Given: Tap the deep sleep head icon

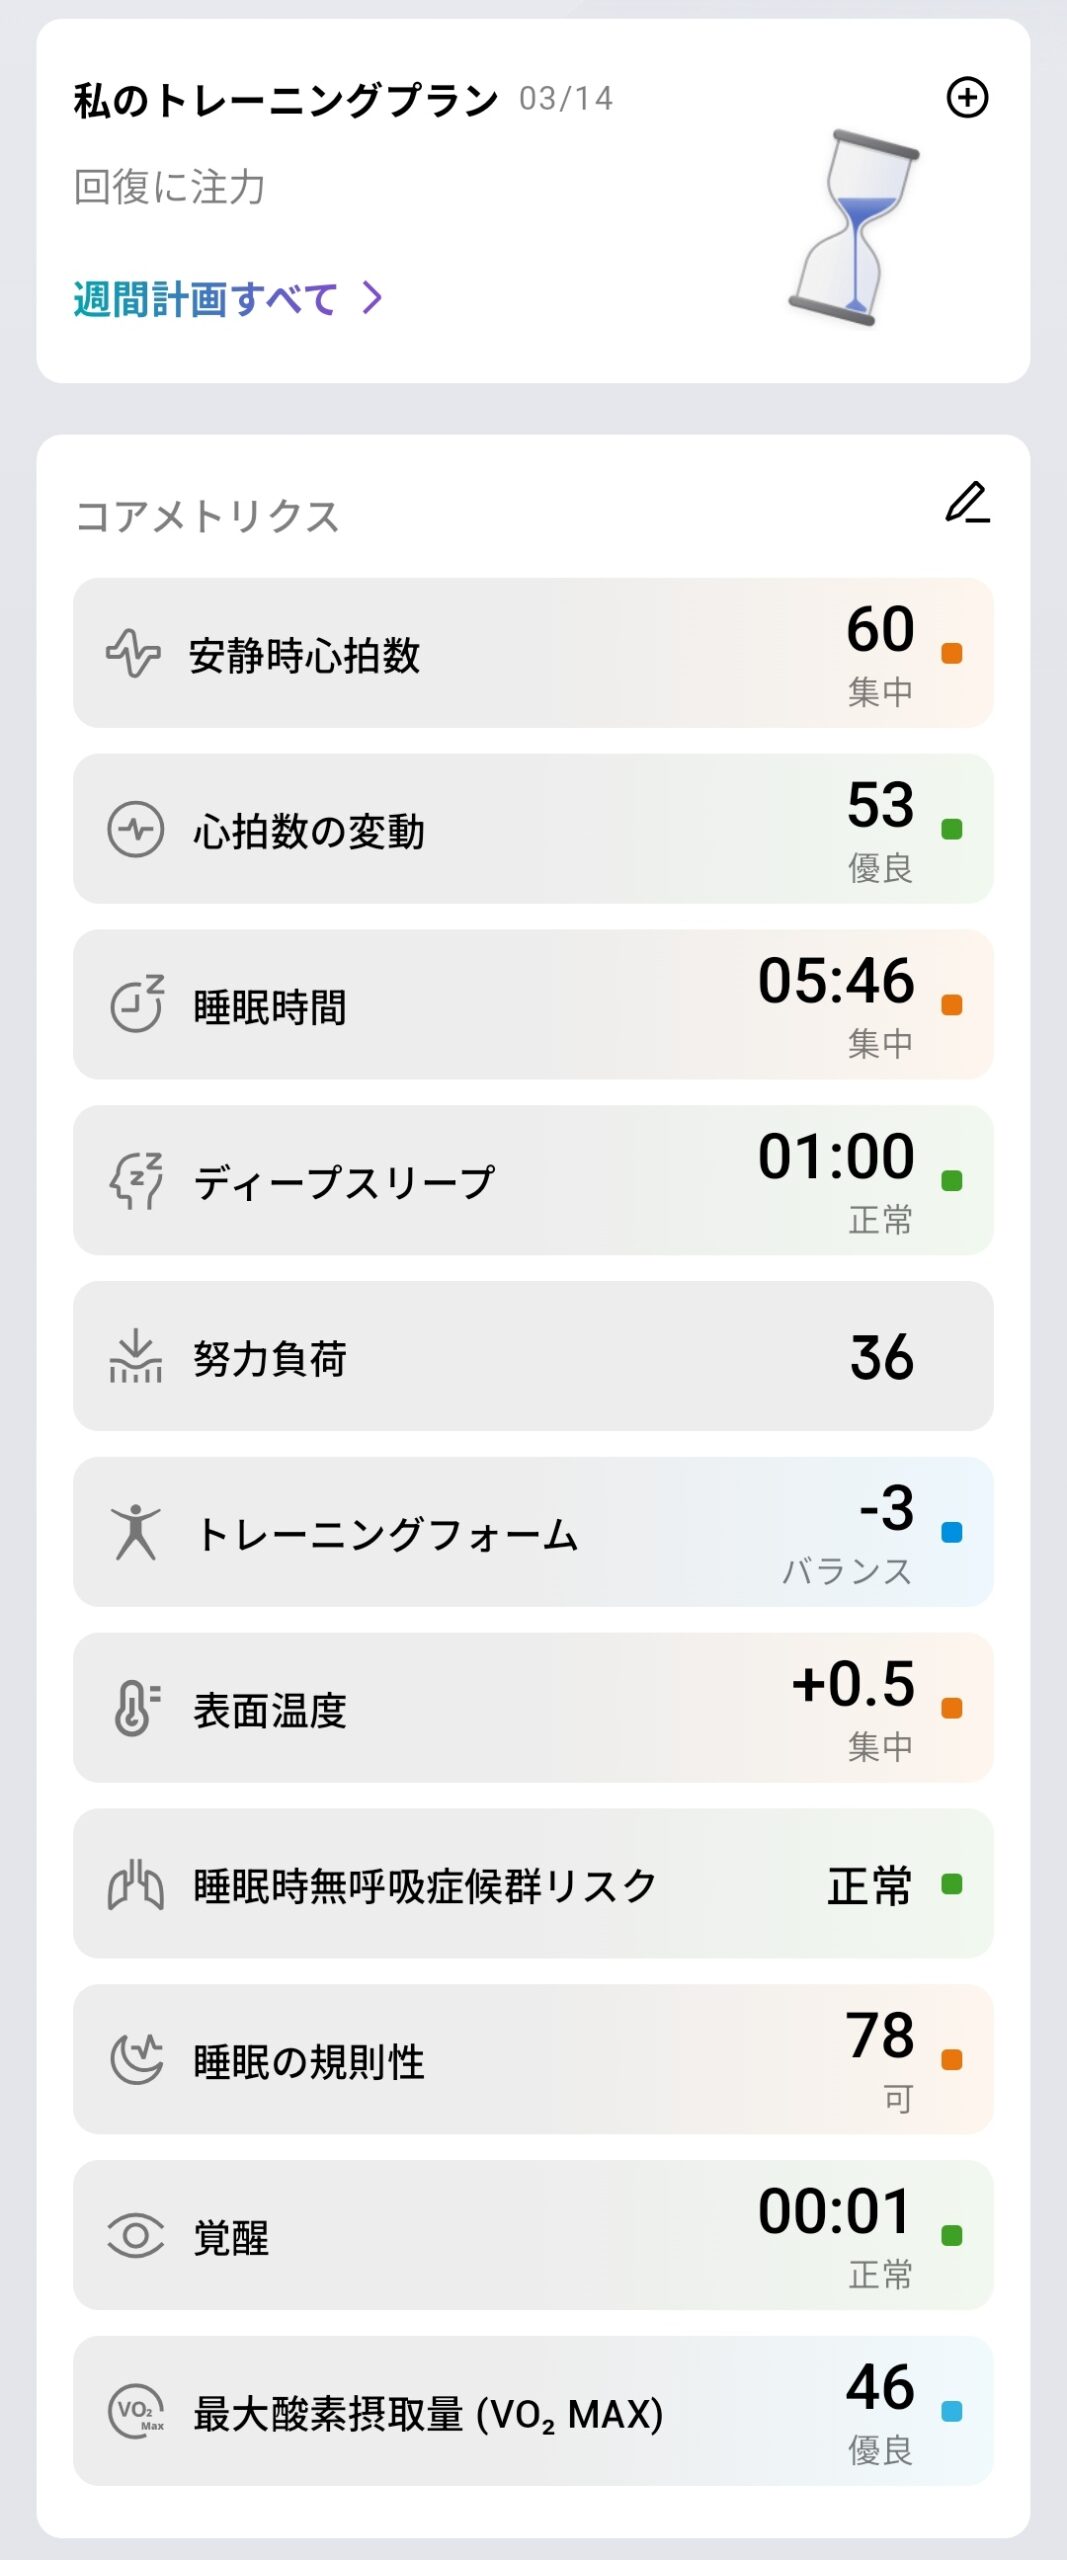Looking at the screenshot, I should click(x=135, y=1180).
